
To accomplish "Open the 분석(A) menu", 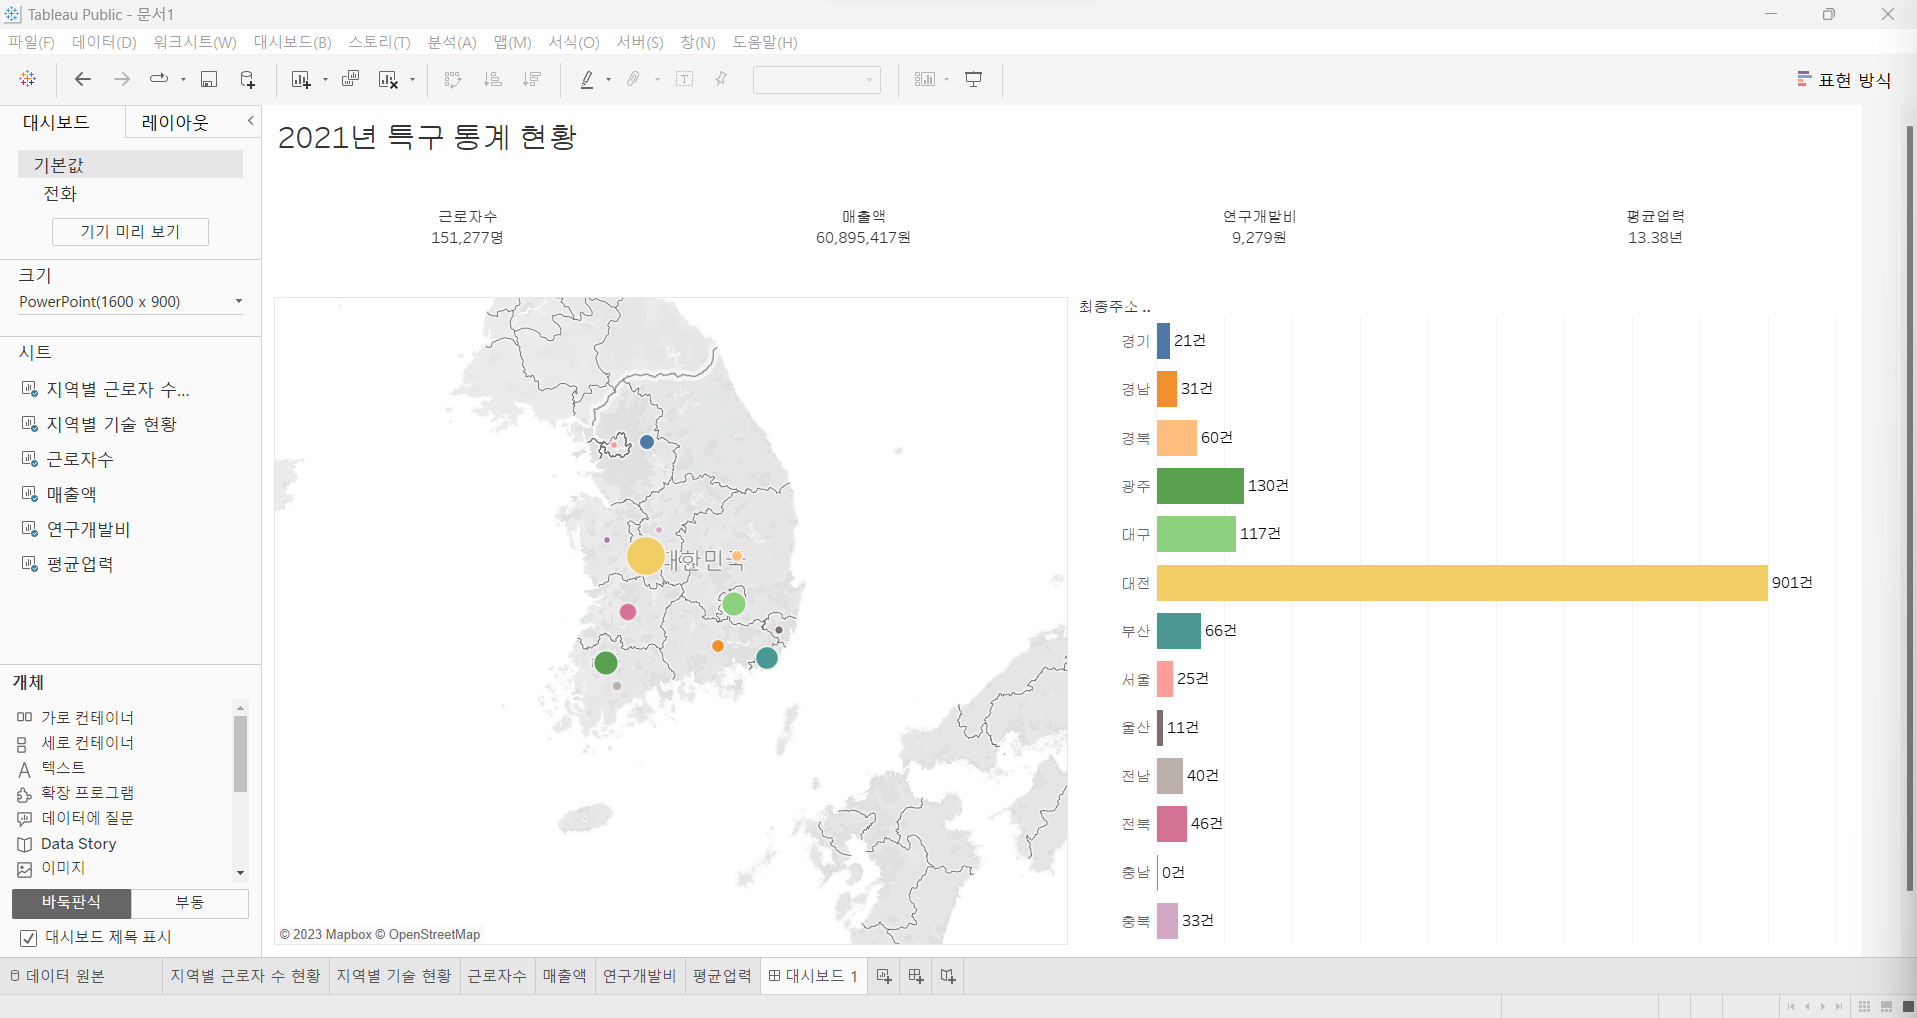I will [452, 42].
